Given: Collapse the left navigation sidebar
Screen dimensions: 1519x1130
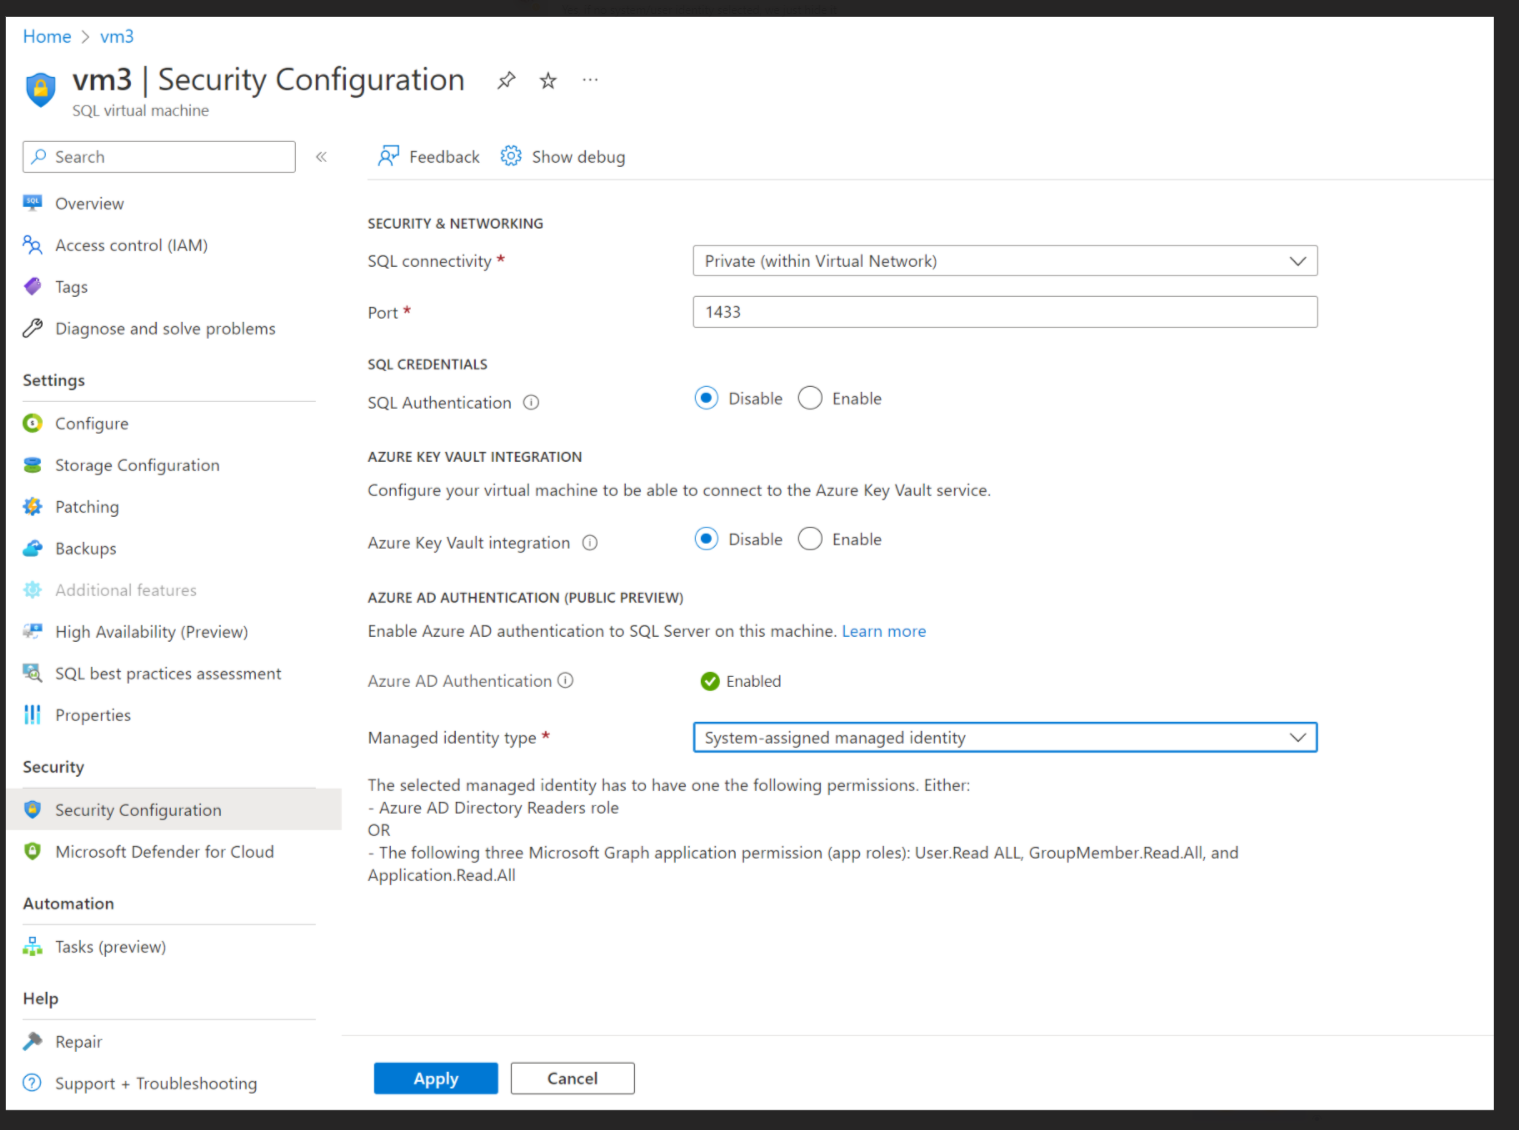Looking at the screenshot, I should click(321, 156).
